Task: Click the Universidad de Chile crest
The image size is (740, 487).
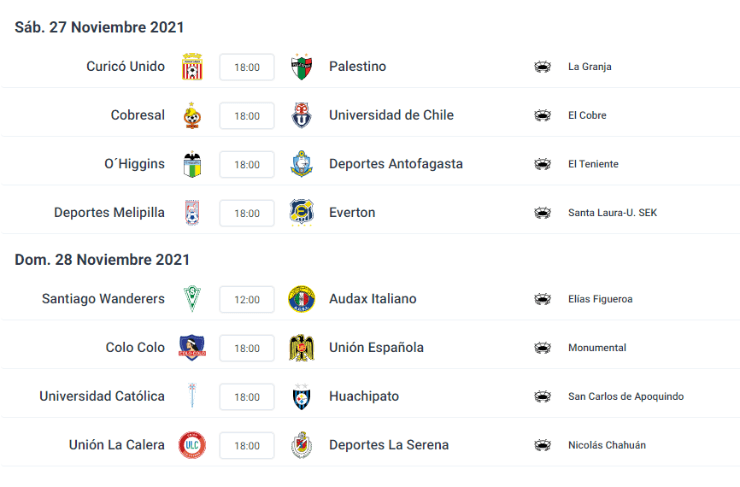Action: [302, 115]
